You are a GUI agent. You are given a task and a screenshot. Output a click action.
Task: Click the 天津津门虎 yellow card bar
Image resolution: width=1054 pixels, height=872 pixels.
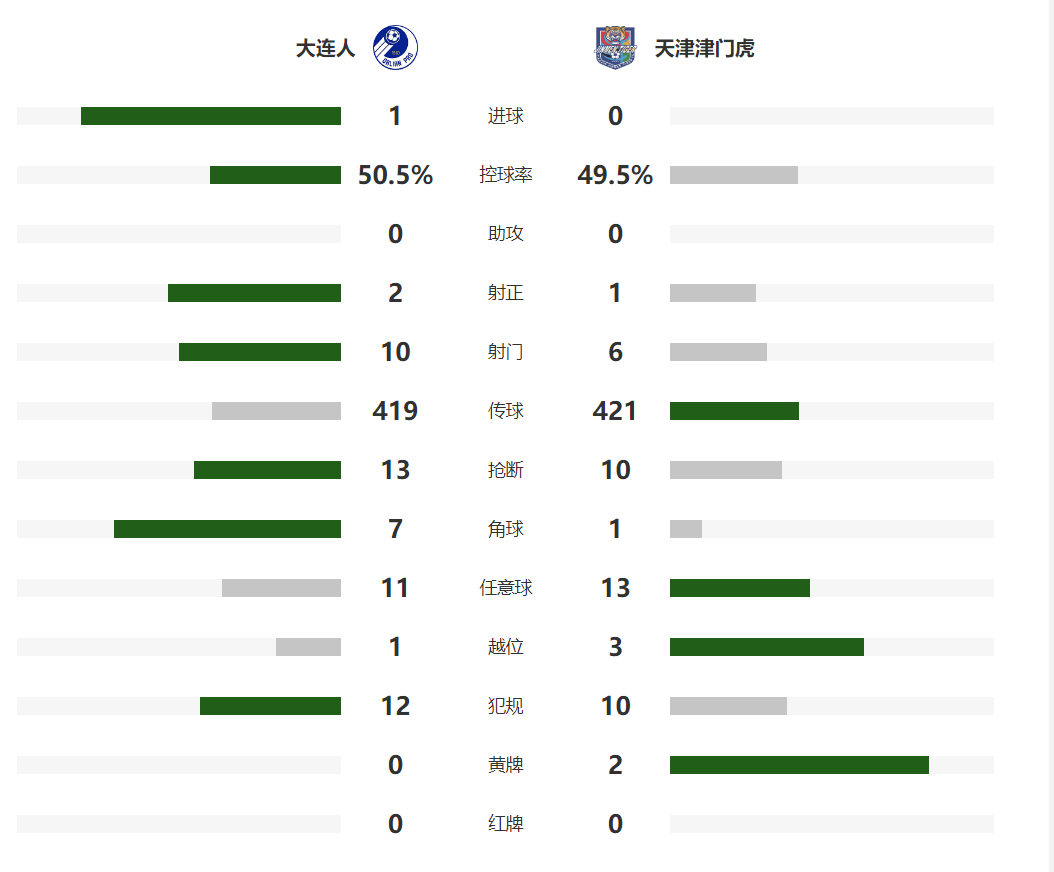pos(799,764)
